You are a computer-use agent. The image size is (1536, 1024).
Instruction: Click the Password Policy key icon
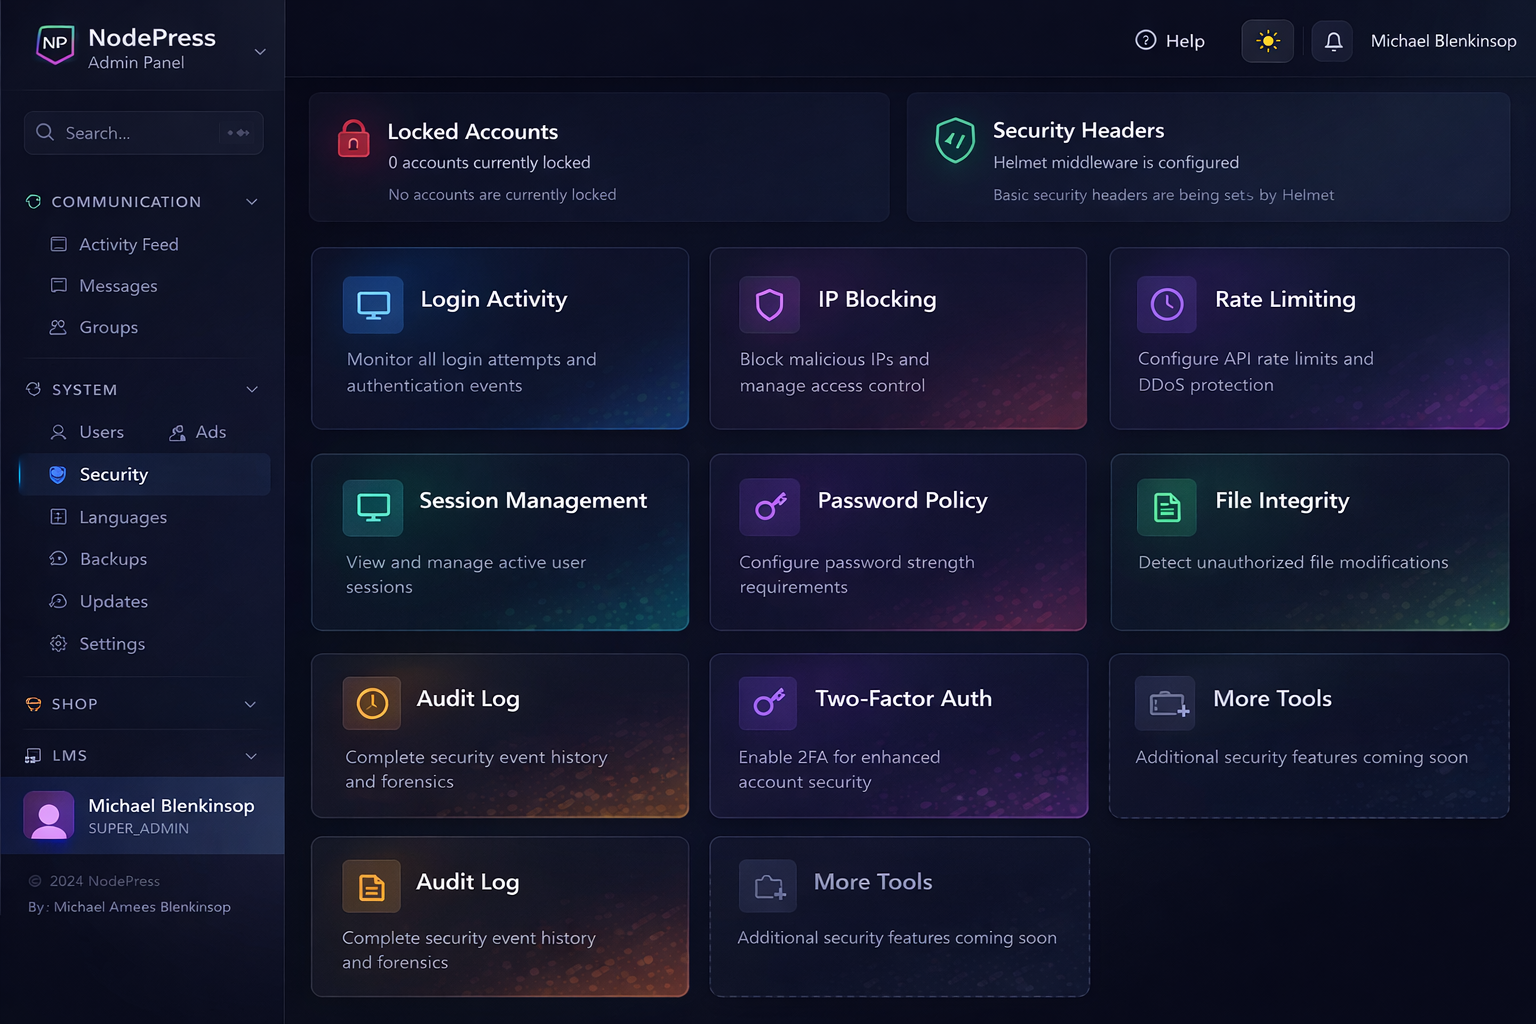pos(769,507)
